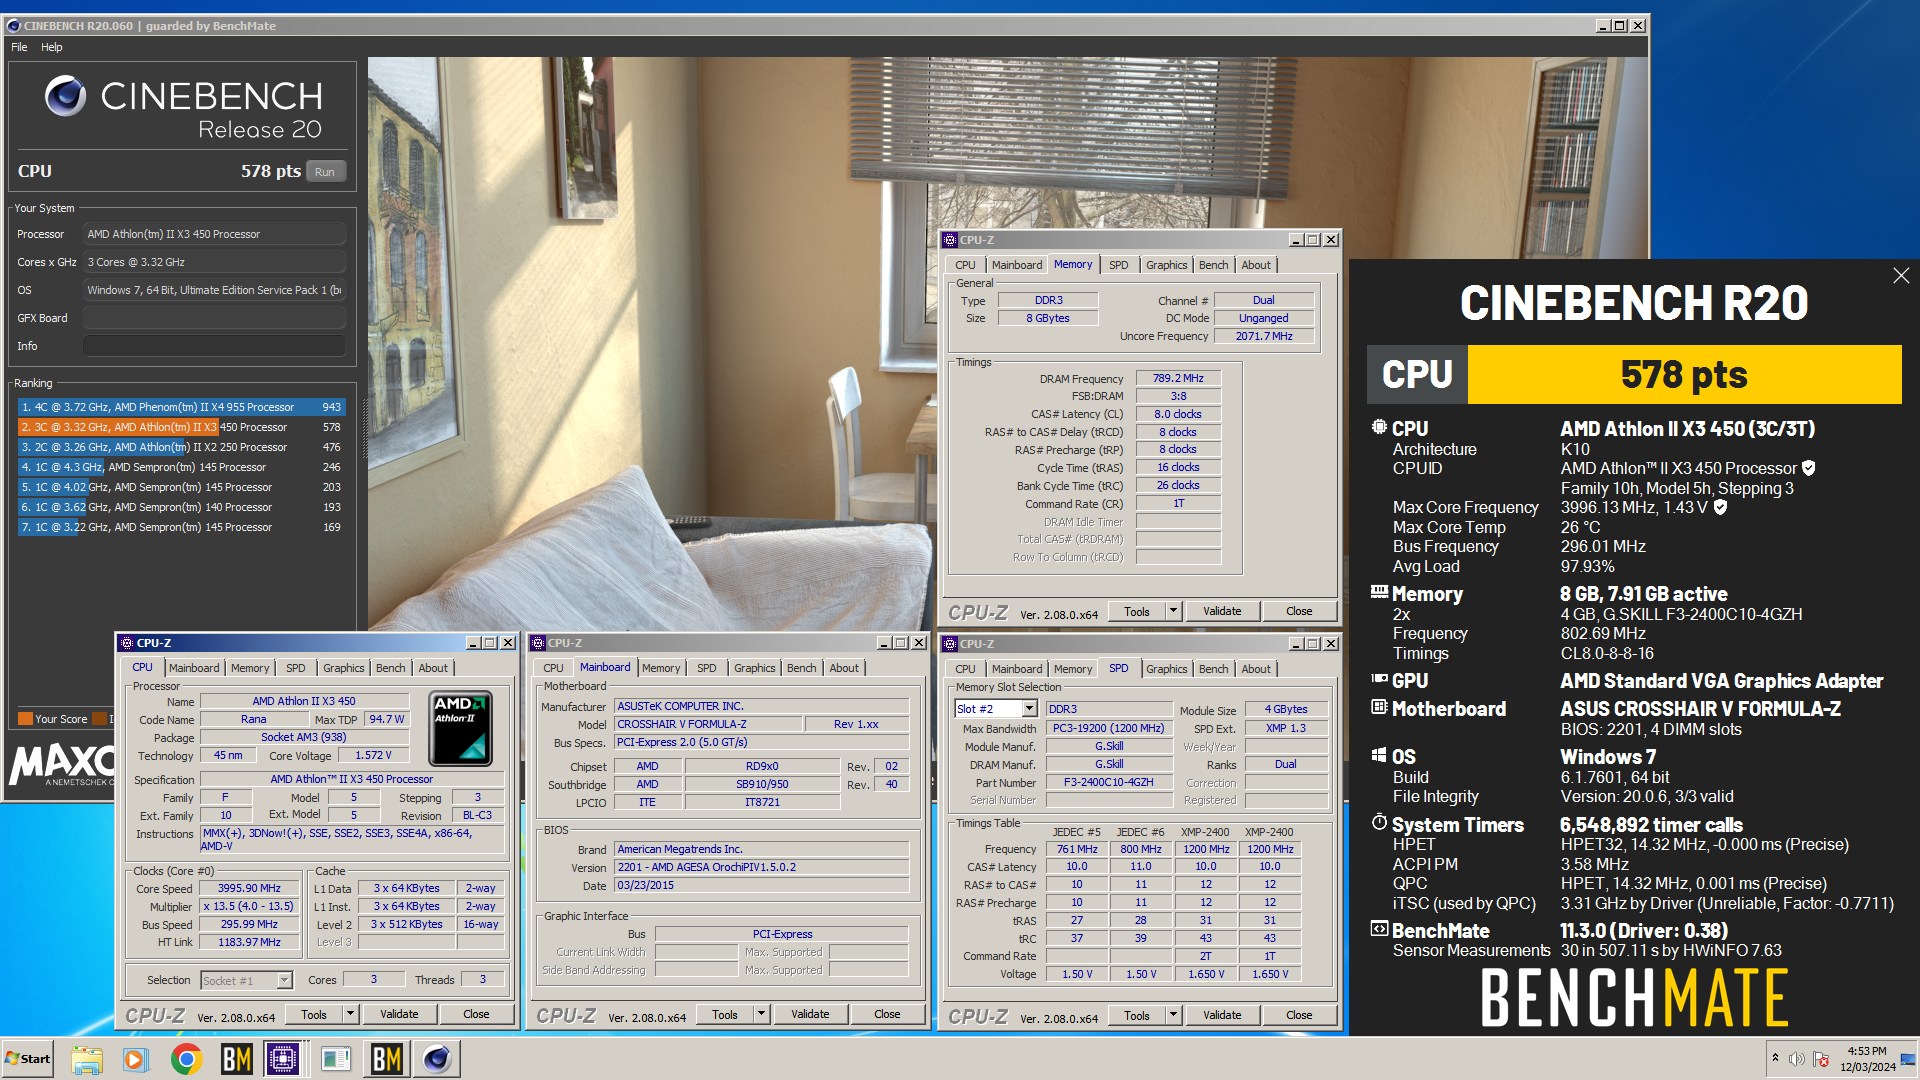This screenshot has height=1080, width=1920.
Task: Click Show Desktop button at taskbar end
Action: tap(1908, 1059)
